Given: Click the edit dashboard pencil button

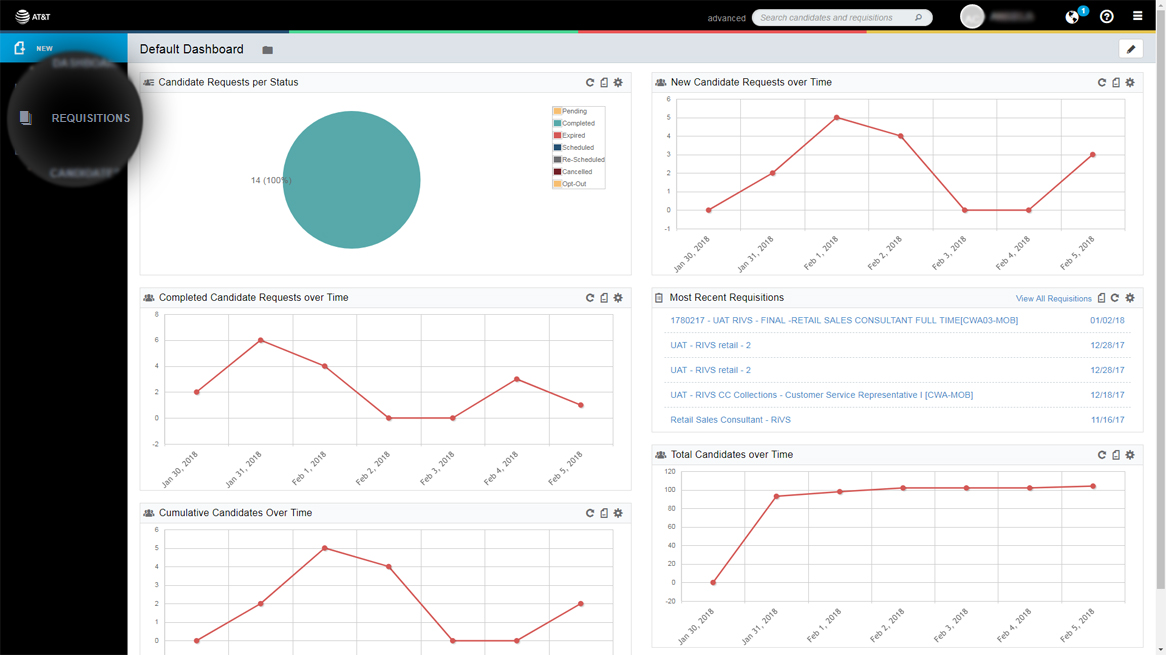Looking at the screenshot, I should 1131,49.
